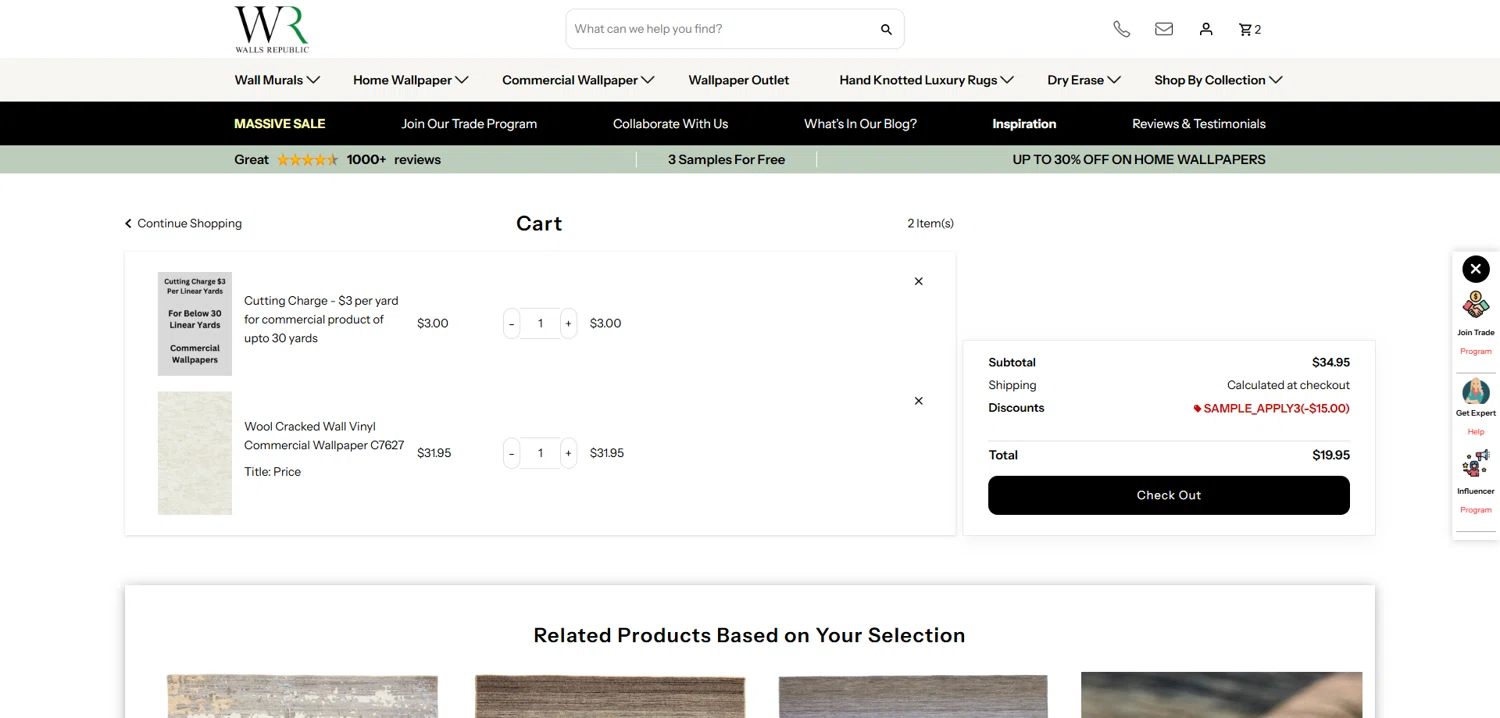Open Cutting Charge product title link

321,319
